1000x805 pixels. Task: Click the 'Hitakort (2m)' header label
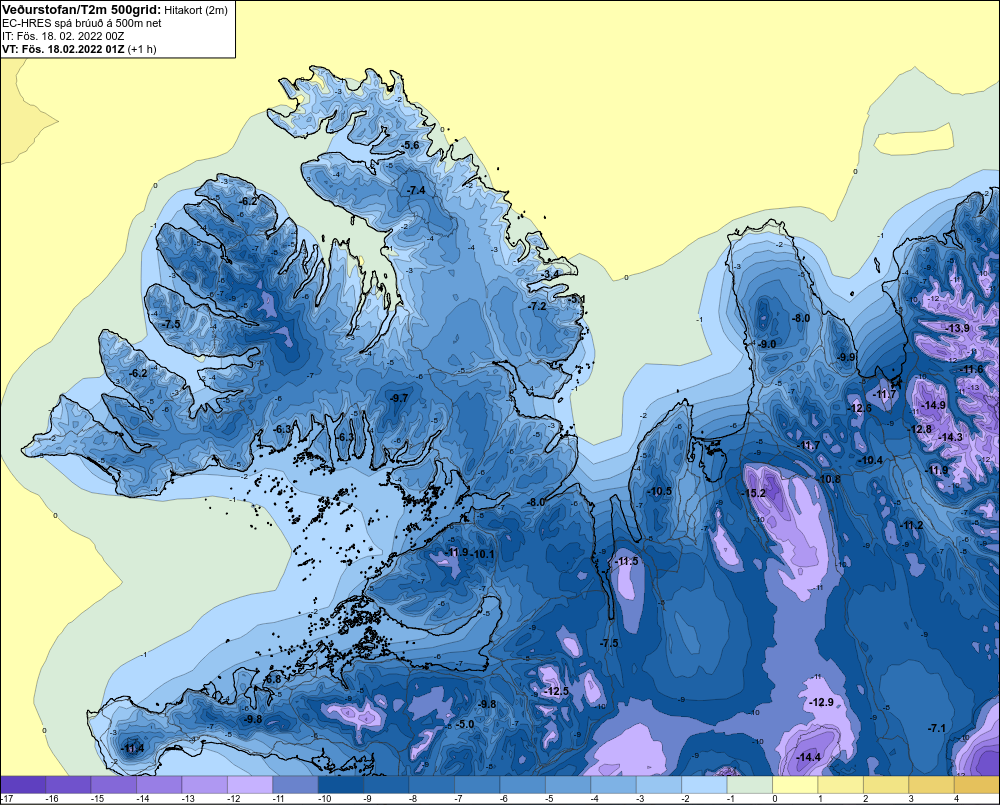coord(196,10)
